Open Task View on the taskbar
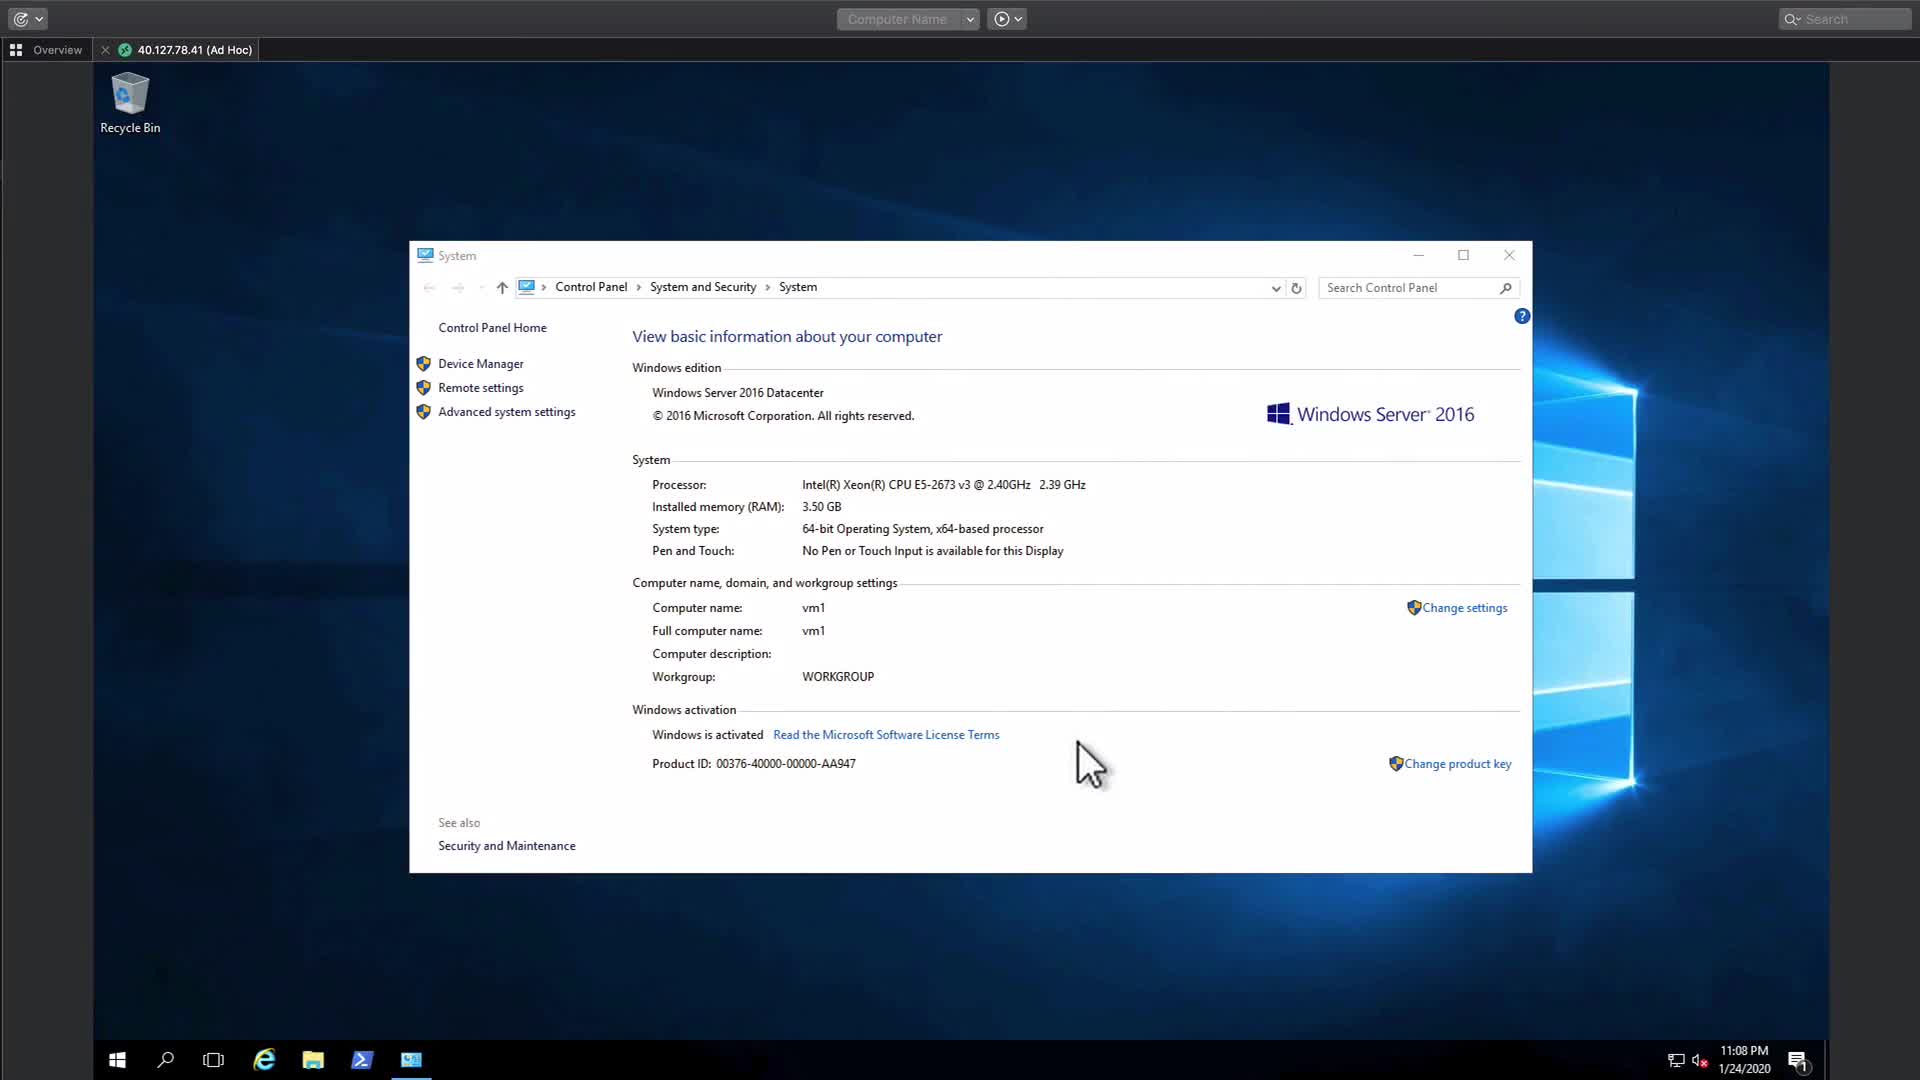The width and height of the screenshot is (1920, 1080). pos(213,1060)
